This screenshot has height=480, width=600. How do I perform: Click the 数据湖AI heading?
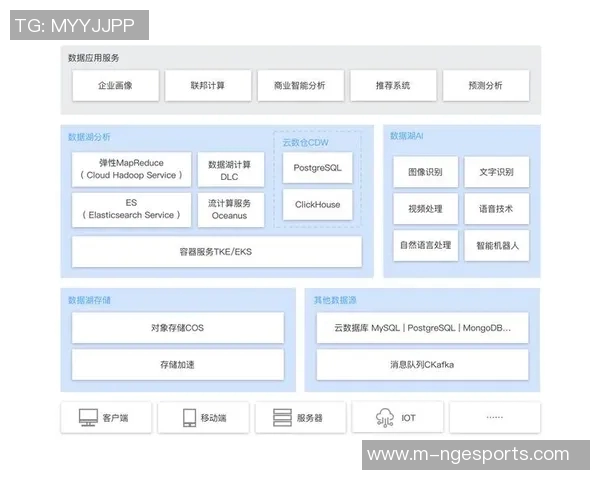(x=406, y=136)
